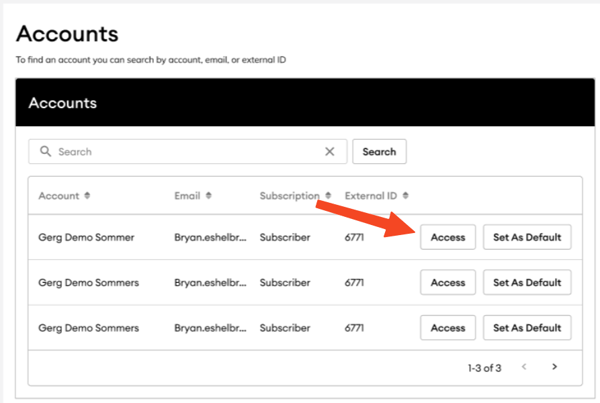600x403 pixels.
Task: Set third row account as default
Action: coord(527,328)
